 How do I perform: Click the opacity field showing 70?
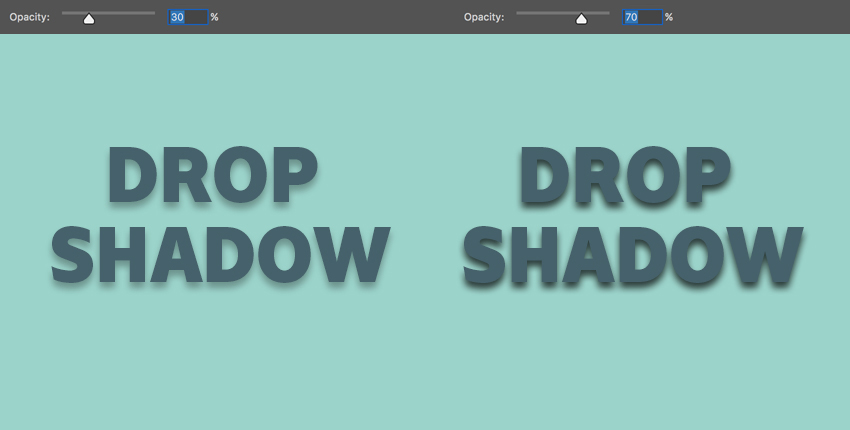642,17
